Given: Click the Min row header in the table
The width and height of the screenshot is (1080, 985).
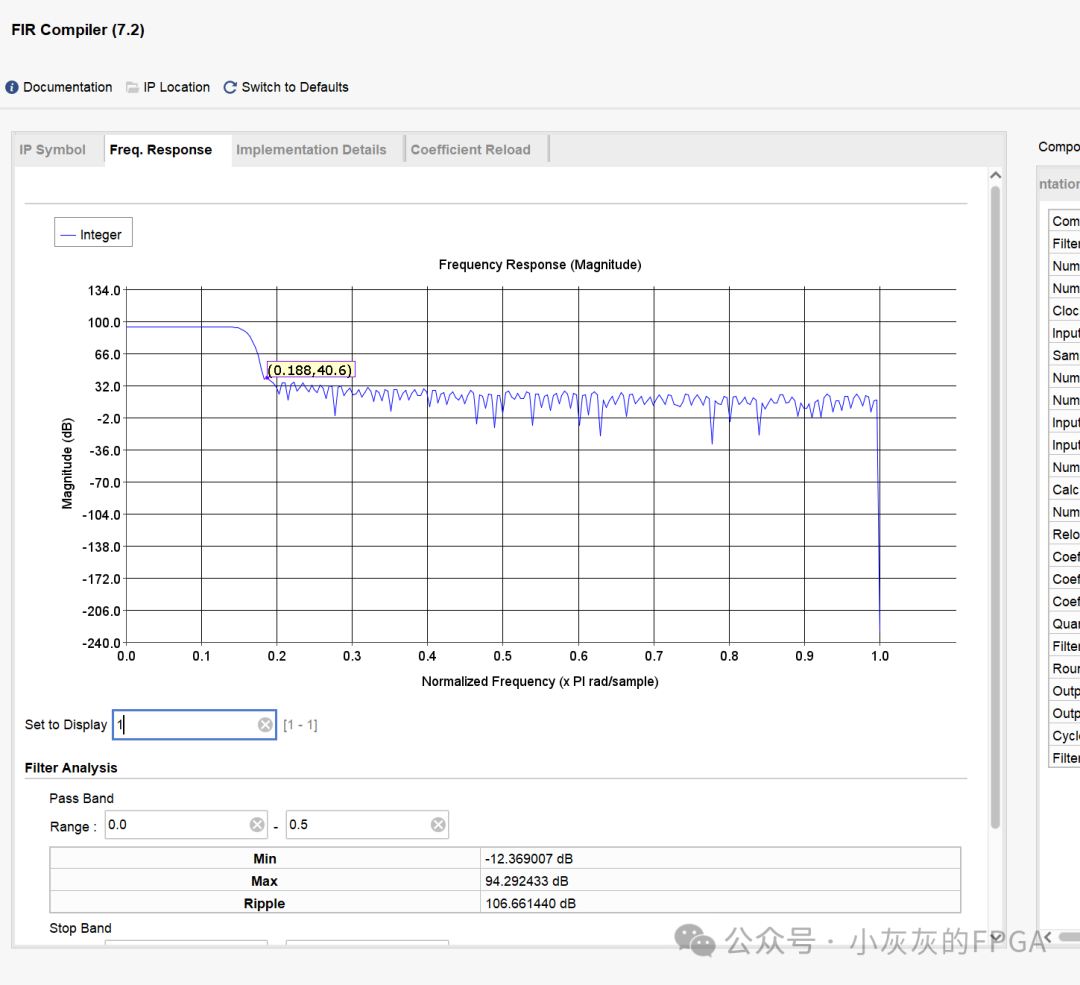Looking at the screenshot, I should click(x=264, y=859).
